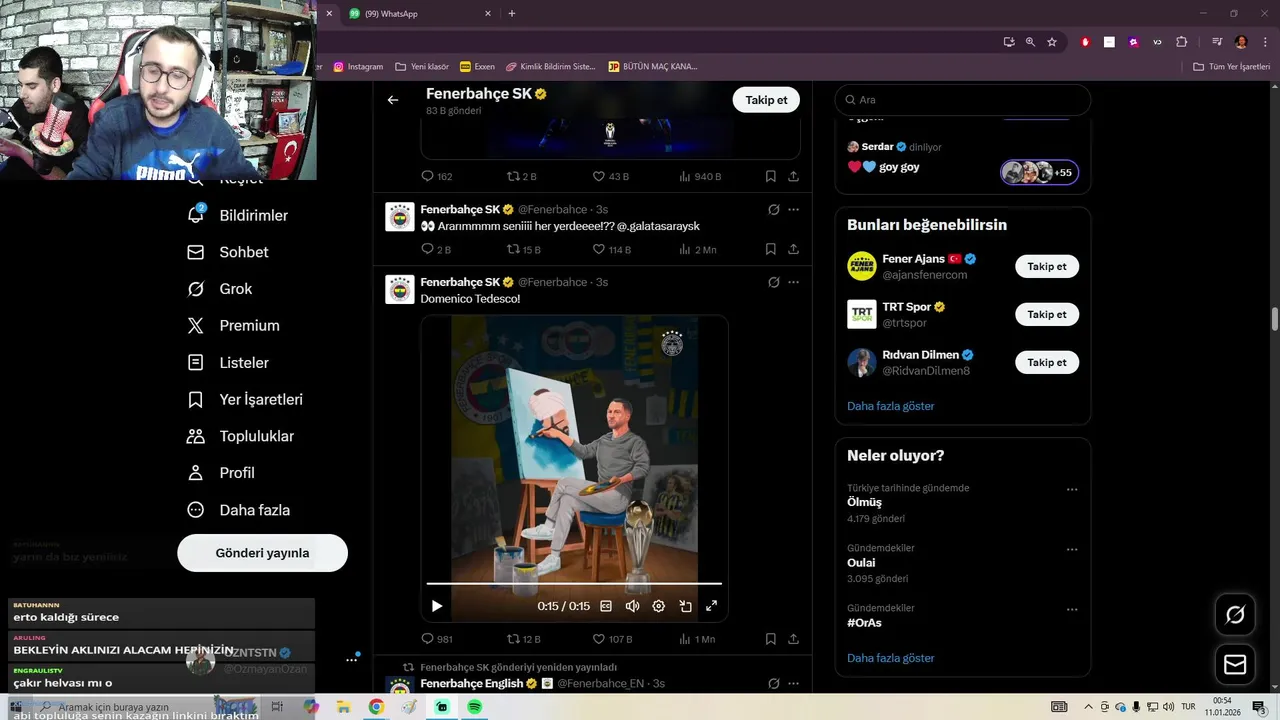Follow Rıdvan Dilmen with Takip et
1280x720 pixels.
[x=1047, y=362]
